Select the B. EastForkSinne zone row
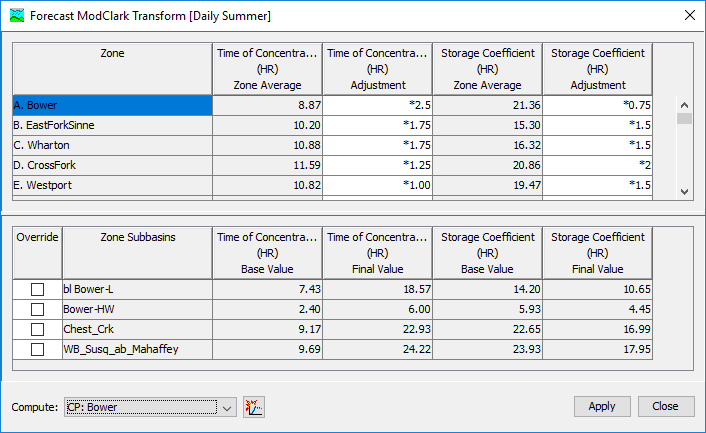Viewport: 706px width, 433px height. click(111, 125)
